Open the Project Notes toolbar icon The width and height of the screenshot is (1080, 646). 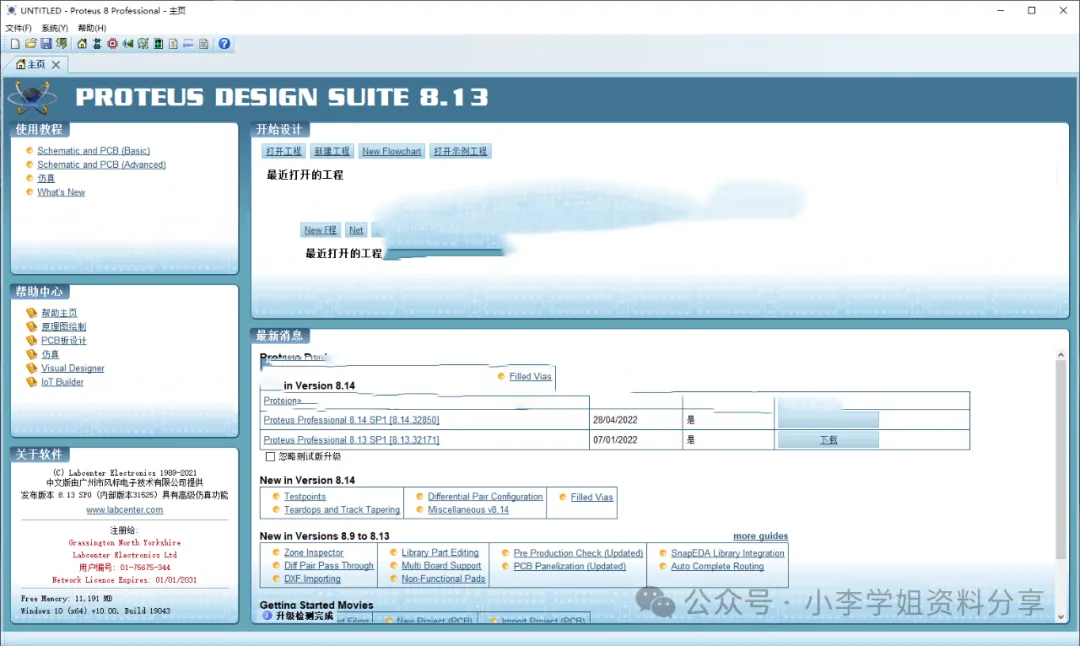pos(203,43)
